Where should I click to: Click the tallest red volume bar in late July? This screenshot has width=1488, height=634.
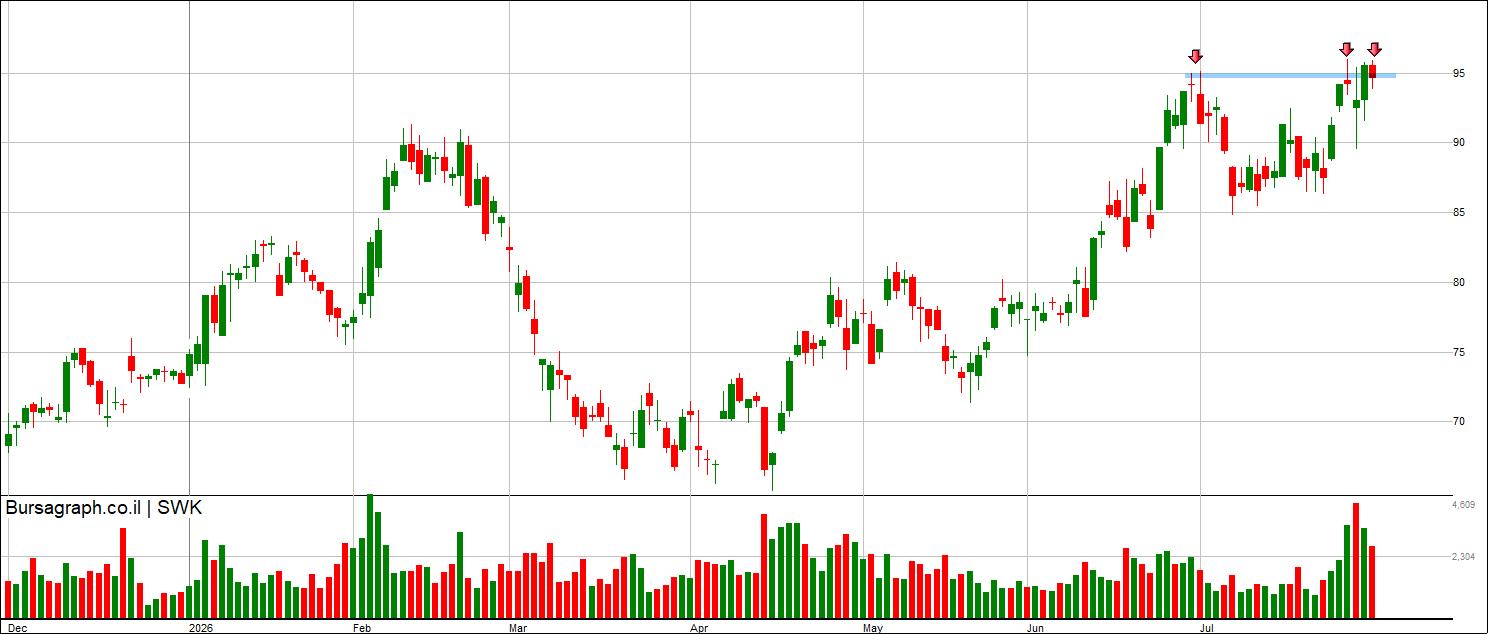click(x=1356, y=560)
